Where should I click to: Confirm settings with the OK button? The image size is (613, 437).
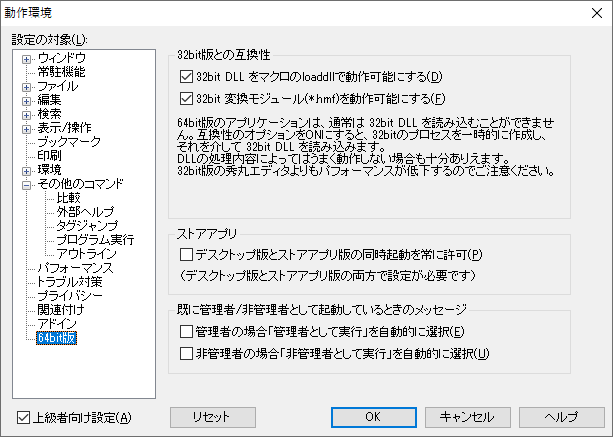click(372, 417)
